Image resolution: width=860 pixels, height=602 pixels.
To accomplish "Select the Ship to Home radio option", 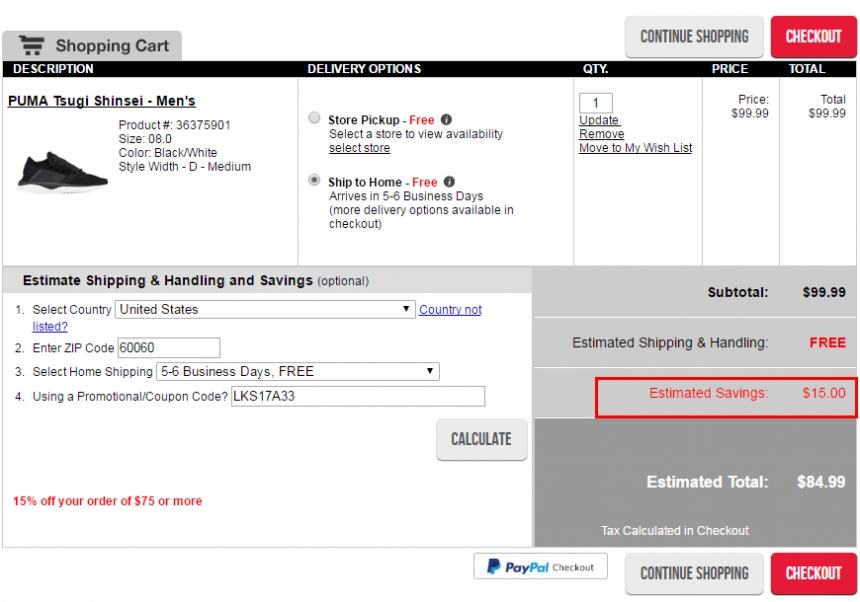I will (314, 180).
